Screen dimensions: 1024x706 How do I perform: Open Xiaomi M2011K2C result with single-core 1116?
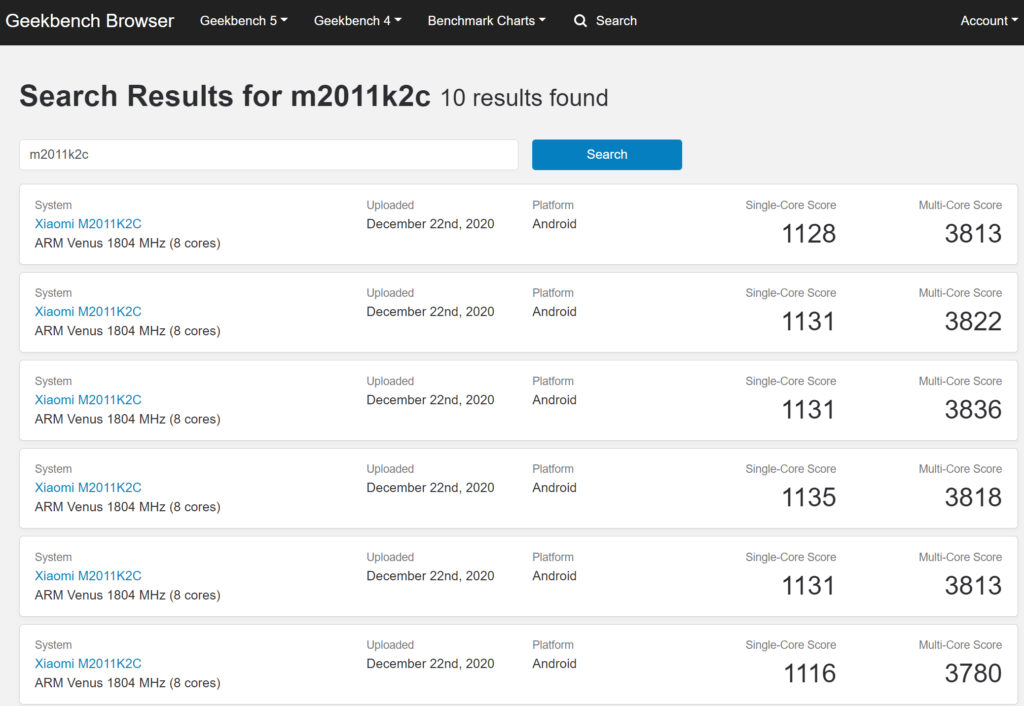[88, 664]
